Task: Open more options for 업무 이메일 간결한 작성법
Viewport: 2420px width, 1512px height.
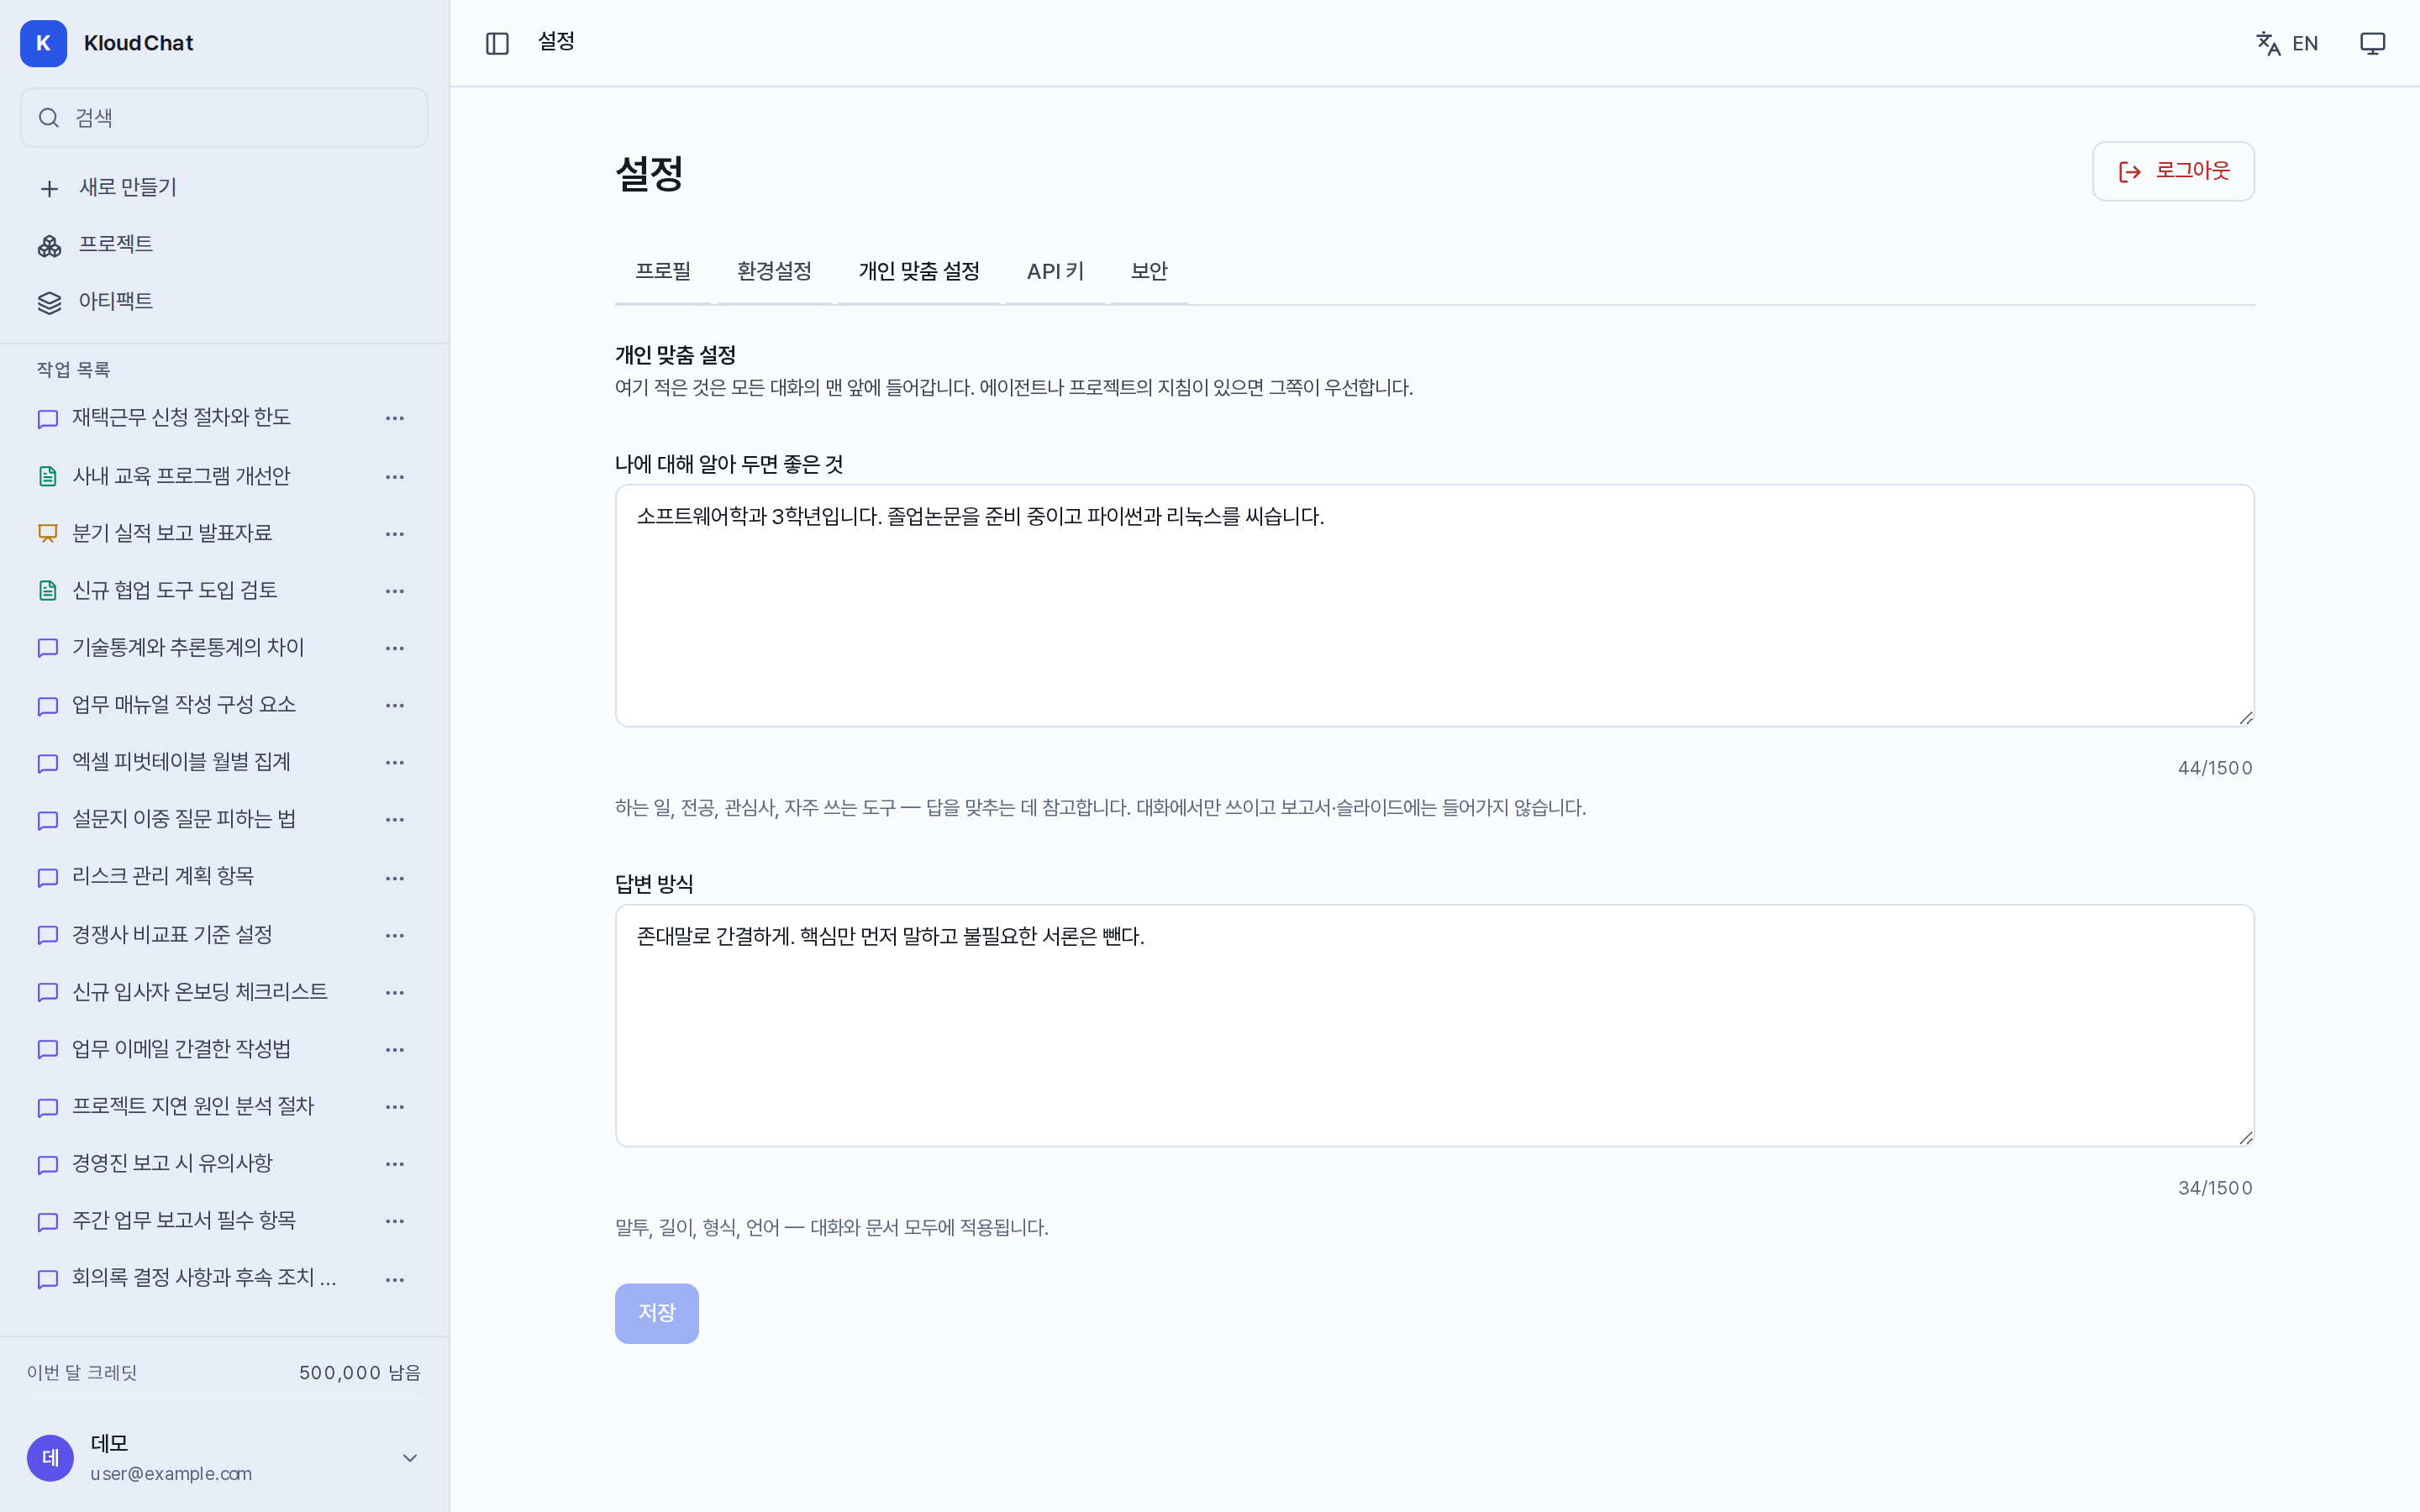Action: point(395,1049)
